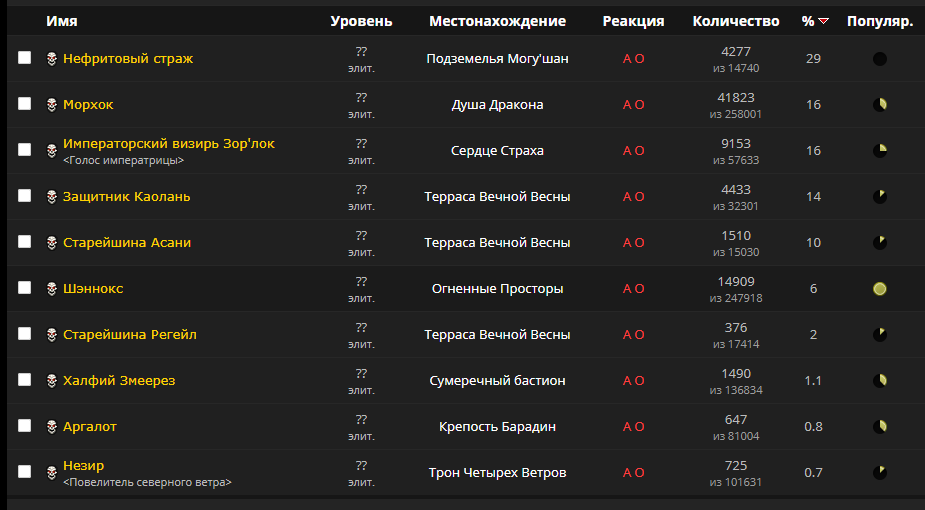Select the checkbox next to Старейшина Асани
Viewport: 925px width, 510px height.
pyautogui.click(x=25, y=242)
